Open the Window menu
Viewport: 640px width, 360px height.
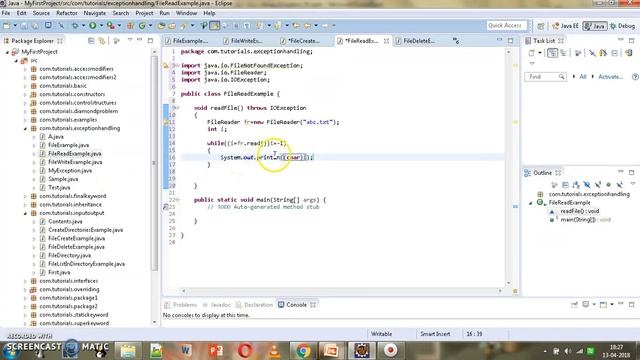pyautogui.click(x=187, y=13)
